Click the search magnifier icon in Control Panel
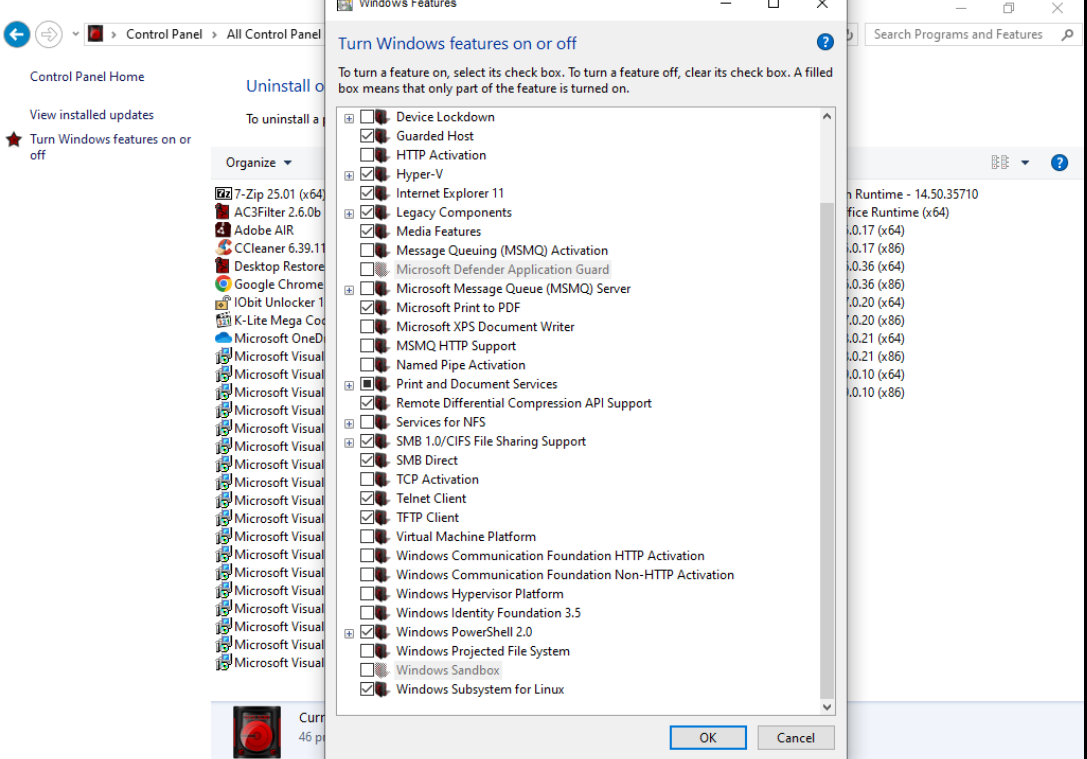Screen dimensions: 1087x759 (x=1067, y=34)
